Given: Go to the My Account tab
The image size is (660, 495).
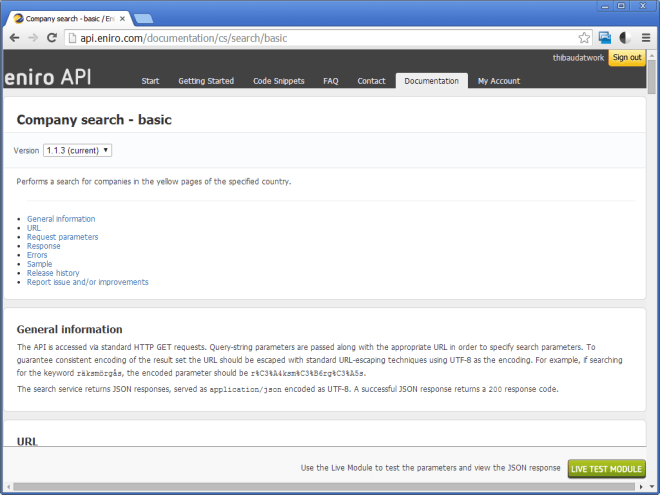Looking at the screenshot, I should point(498,81).
